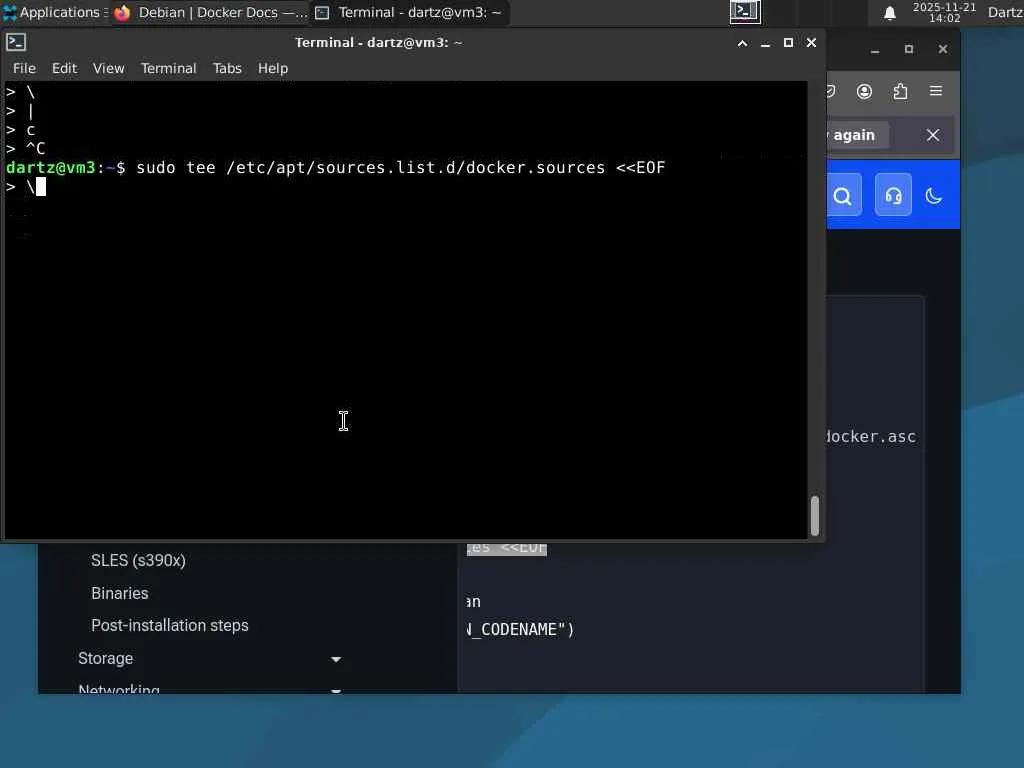Open Docker Docs search magnifier icon
Image resolution: width=1024 pixels, height=768 pixels.
tap(842, 196)
